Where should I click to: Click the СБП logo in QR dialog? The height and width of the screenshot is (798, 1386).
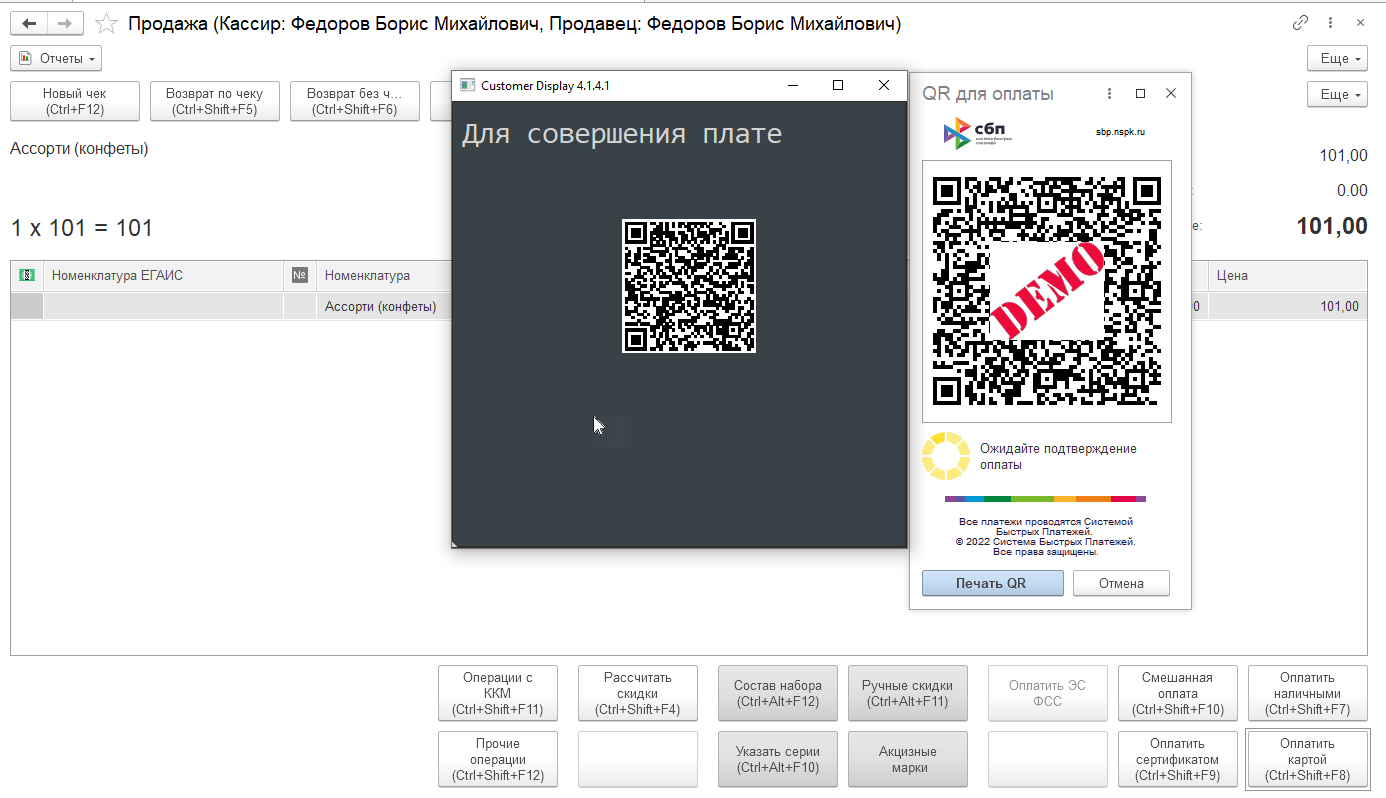tap(978, 132)
